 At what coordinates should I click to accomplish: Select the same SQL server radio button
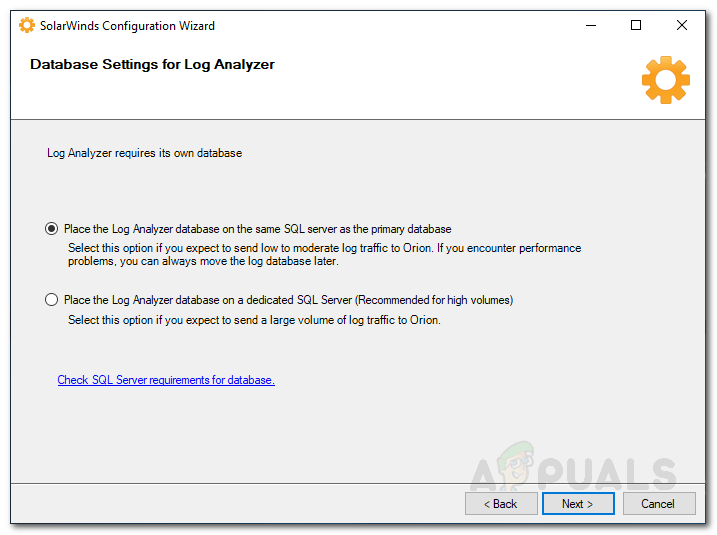(52, 229)
